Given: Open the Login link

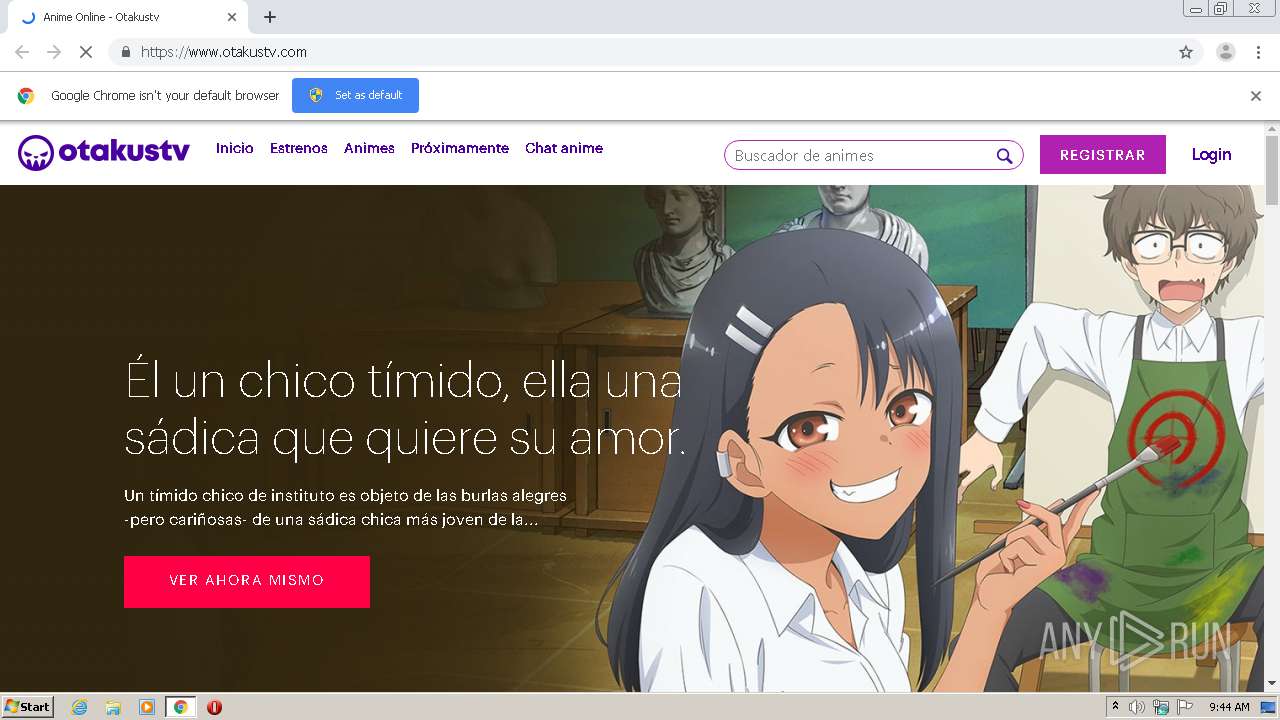Looking at the screenshot, I should [x=1211, y=155].
